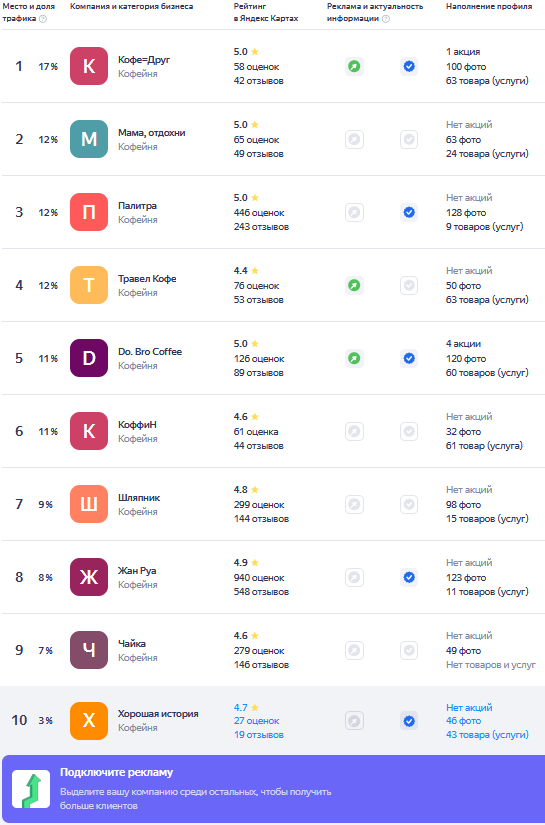Viewport: 545px width, 825px height.
Task: Click the green arrow icon in ad banner
Action: point(31,789)
